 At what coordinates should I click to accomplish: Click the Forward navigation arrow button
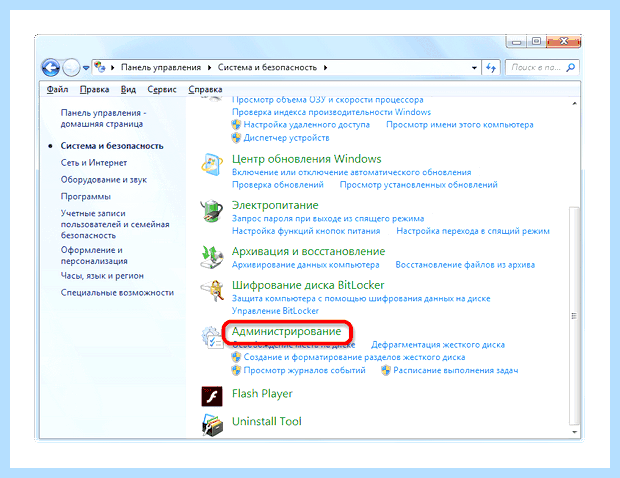click(71, 68)
